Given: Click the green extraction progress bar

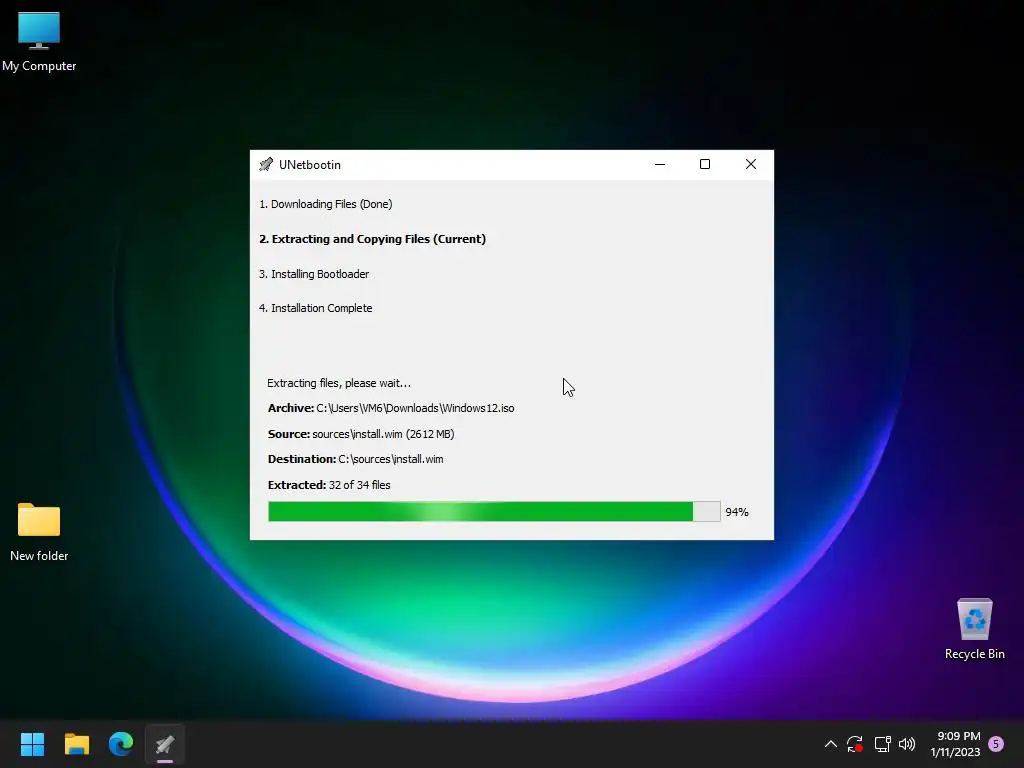Looking at the screenshot, I should point(494,511).
